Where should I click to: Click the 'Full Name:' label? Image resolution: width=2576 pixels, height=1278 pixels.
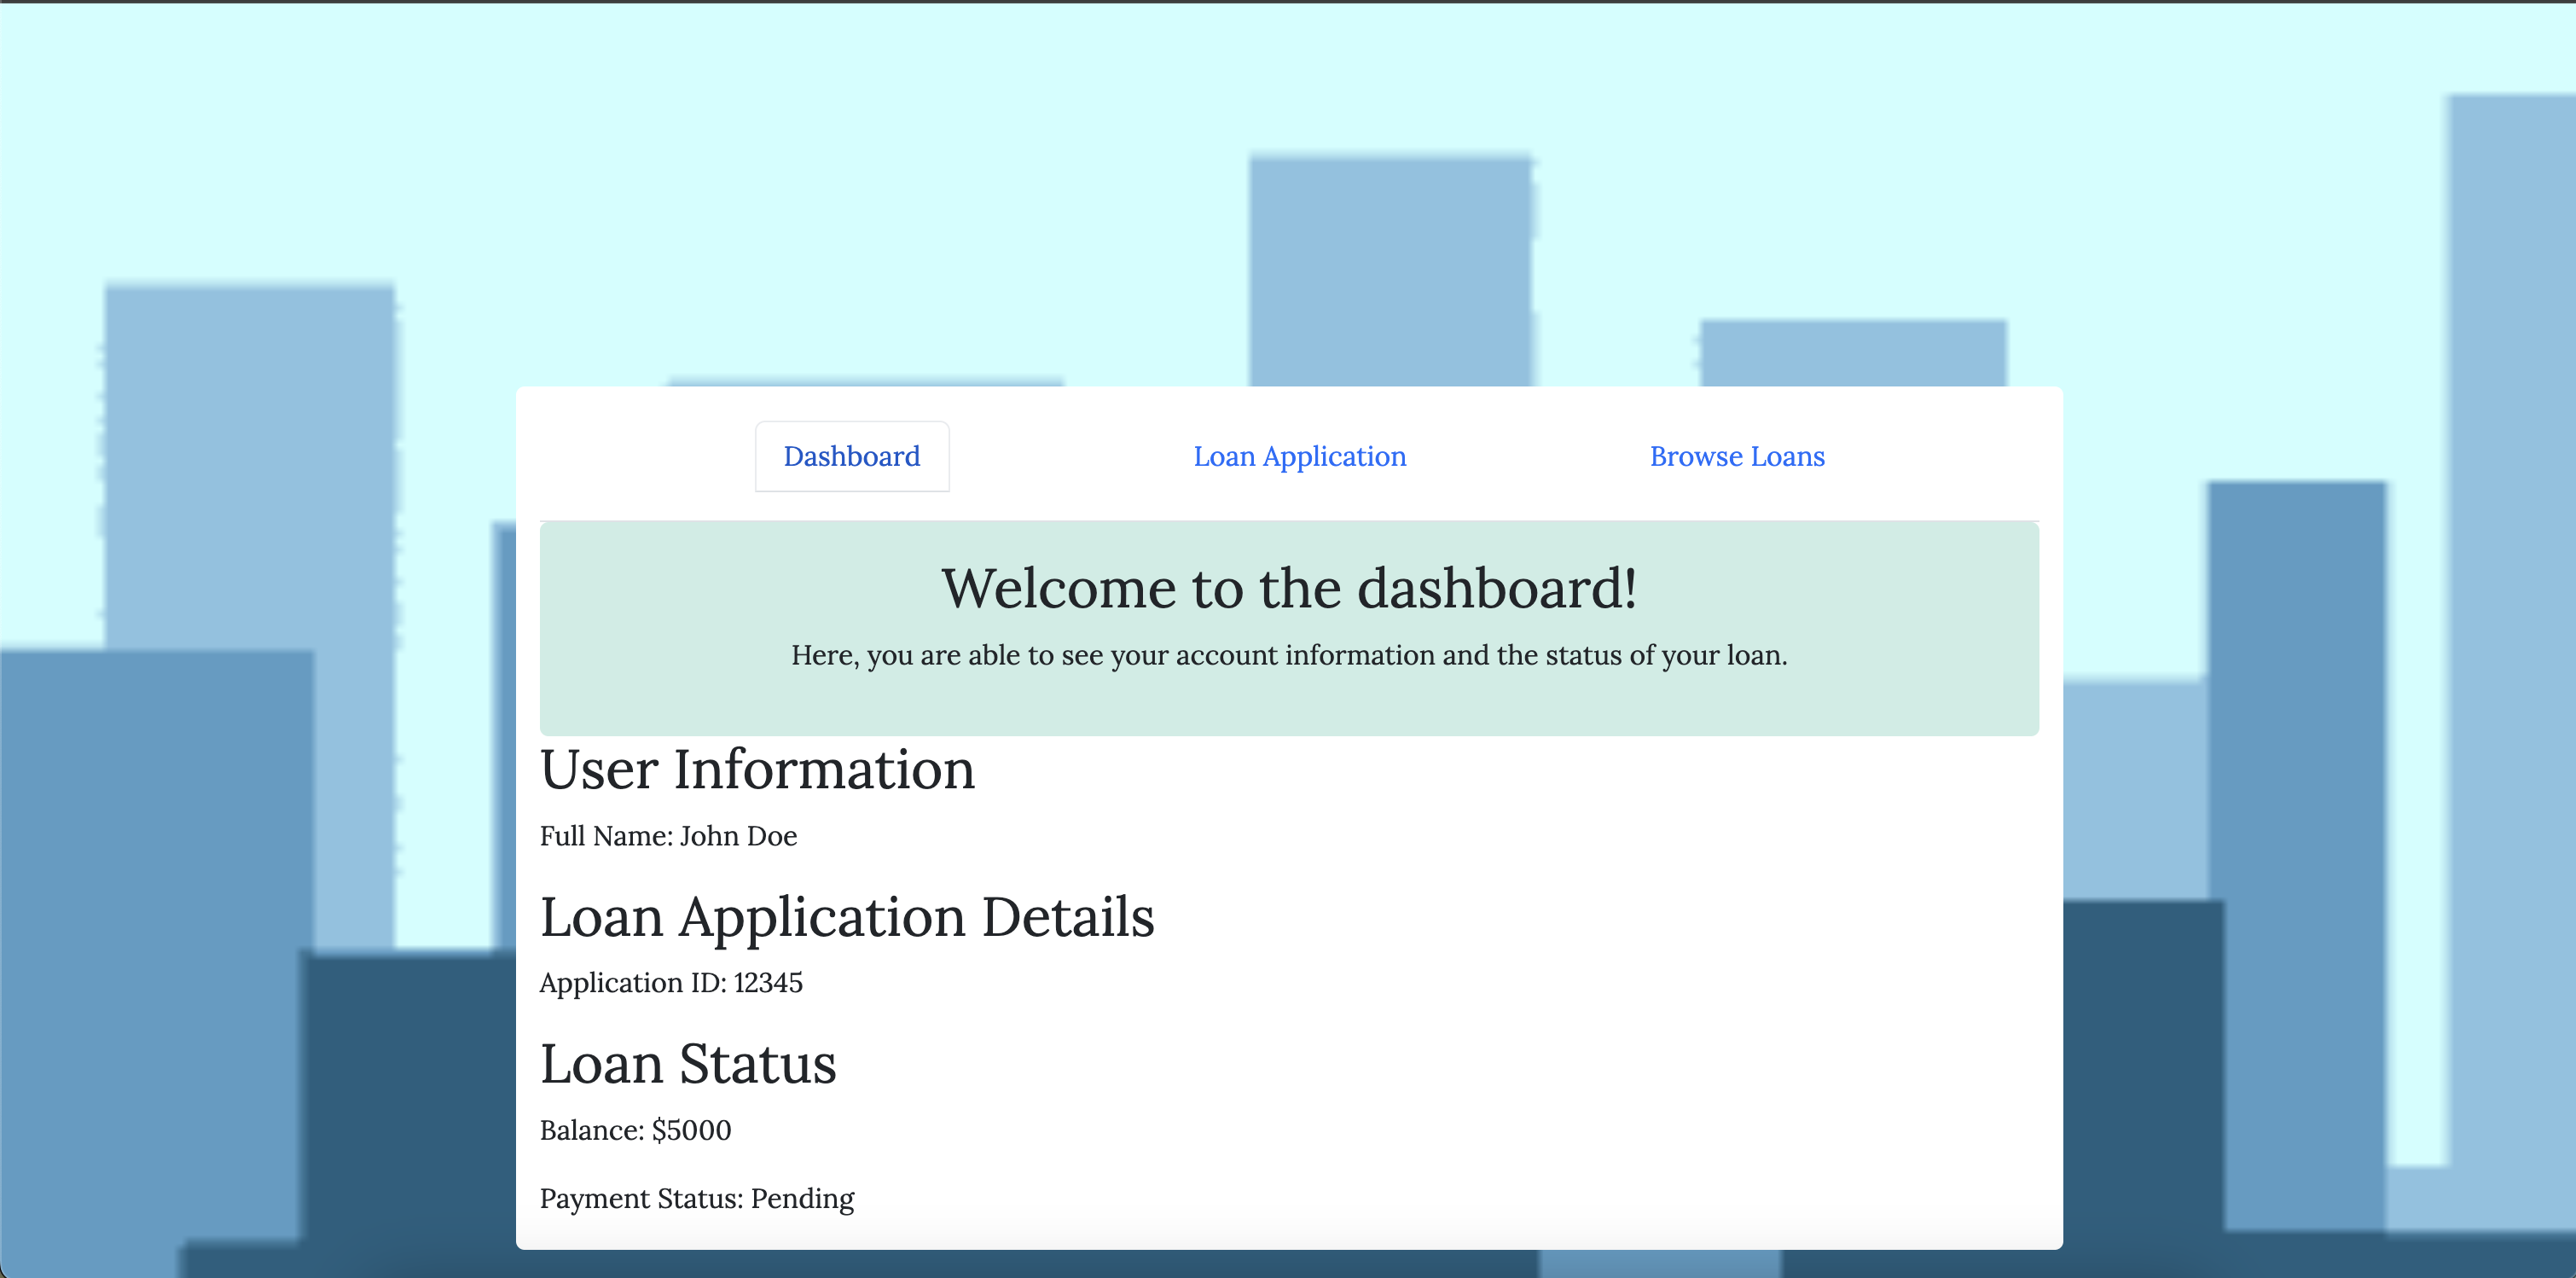point(606,836)
